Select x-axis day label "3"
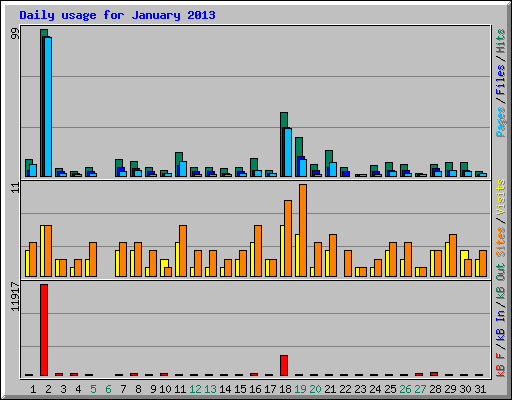This screenshot has height=400, width=512. (63, 389)
